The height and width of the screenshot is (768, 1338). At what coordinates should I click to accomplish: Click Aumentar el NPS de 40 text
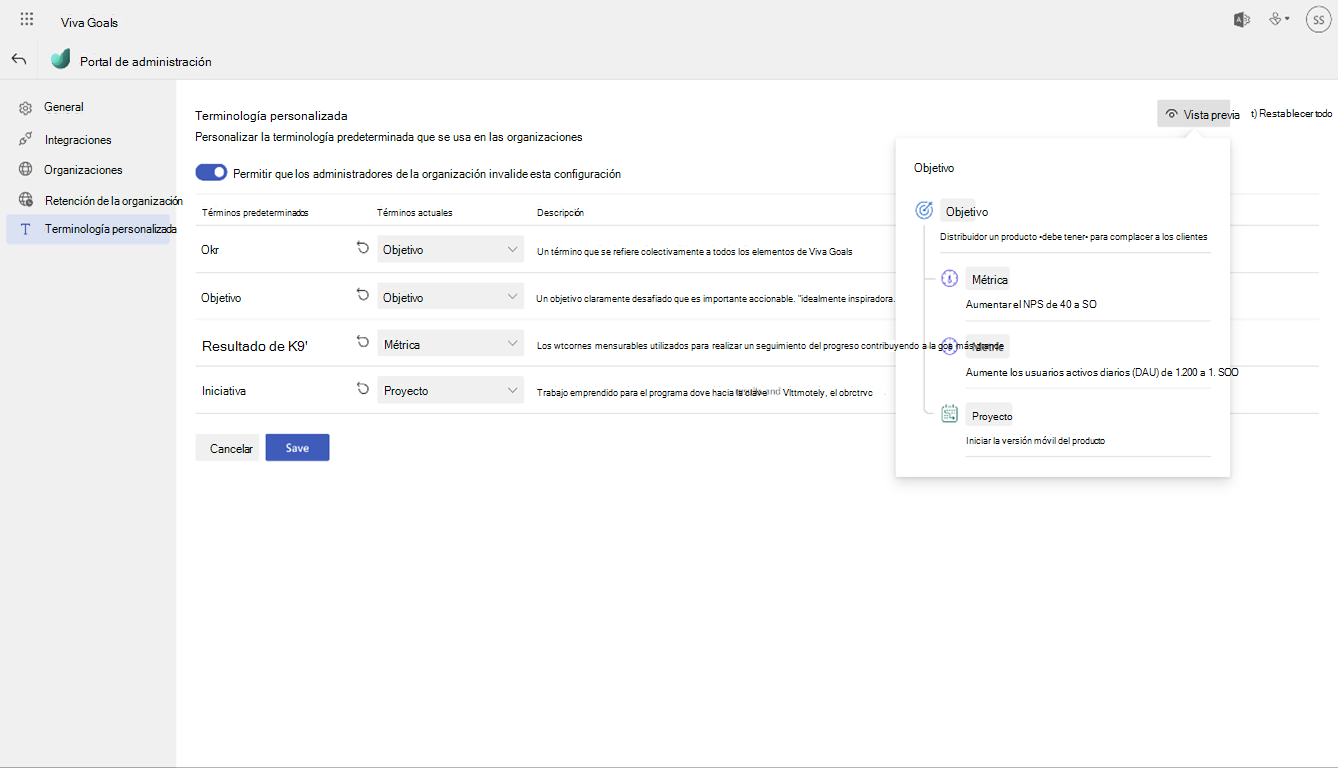coord(1031,304)
